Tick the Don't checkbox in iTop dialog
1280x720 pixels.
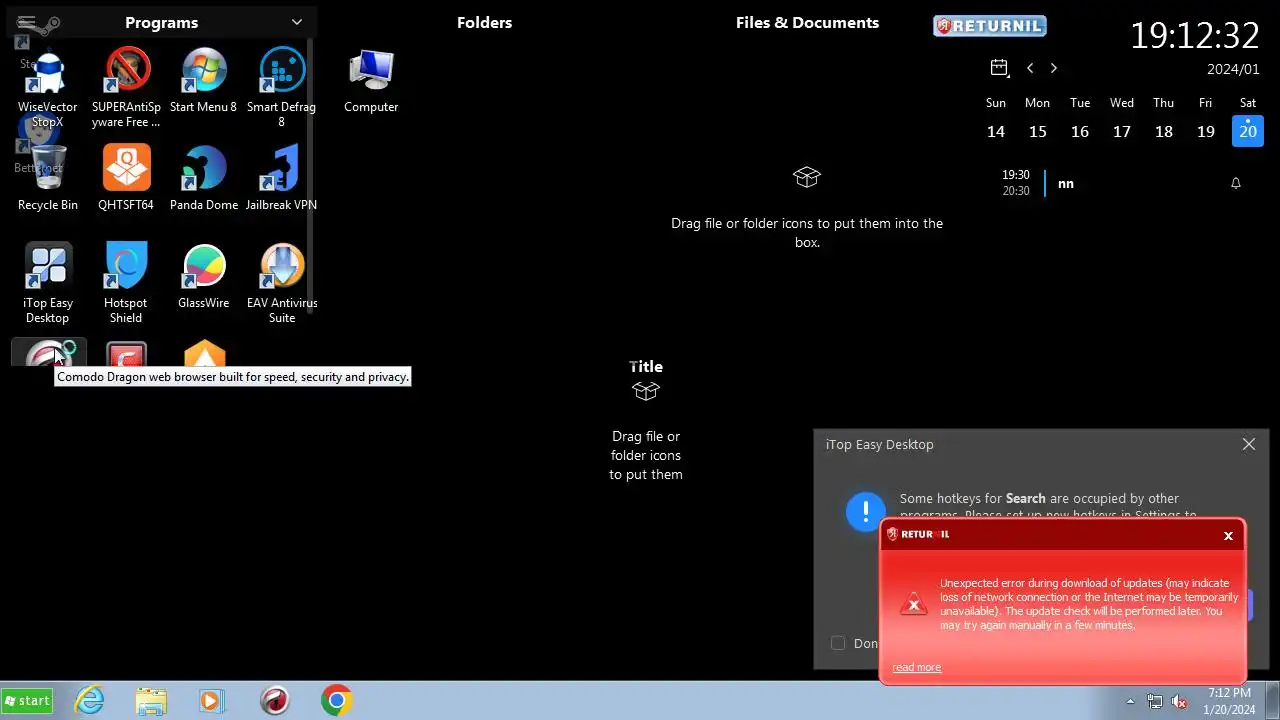[838, 643]
